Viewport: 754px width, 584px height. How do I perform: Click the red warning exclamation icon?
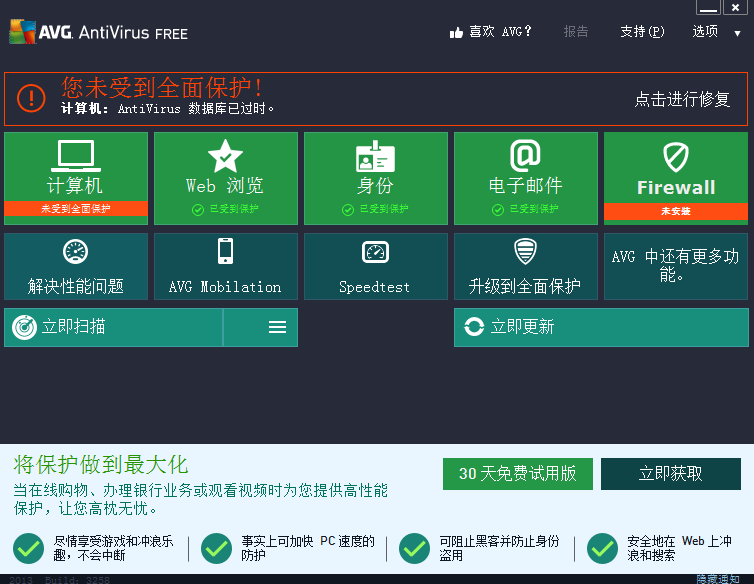(31, 98)
